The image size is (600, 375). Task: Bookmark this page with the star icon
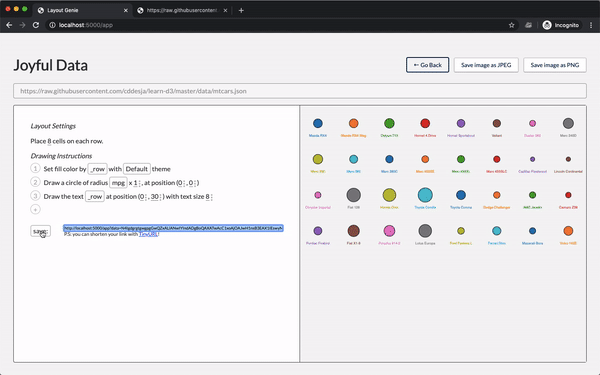512,25
